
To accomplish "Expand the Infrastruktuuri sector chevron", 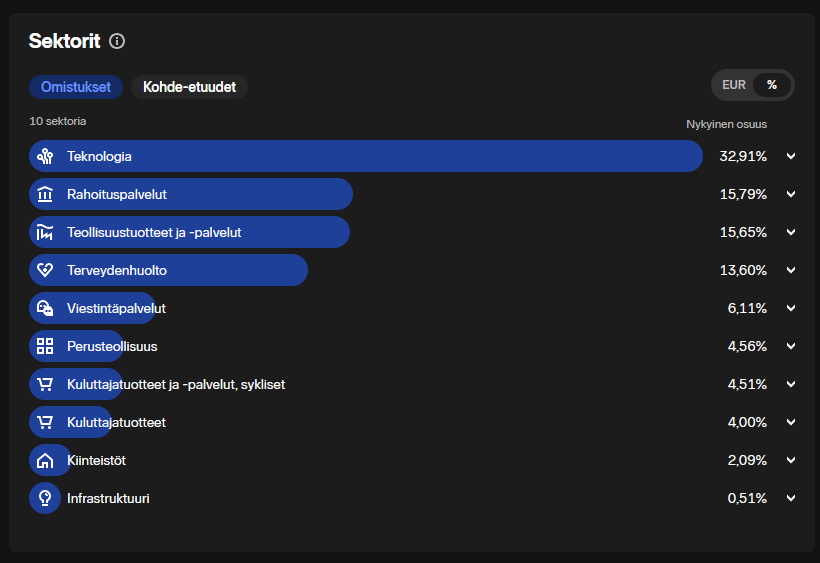I will tap(791, 498).
